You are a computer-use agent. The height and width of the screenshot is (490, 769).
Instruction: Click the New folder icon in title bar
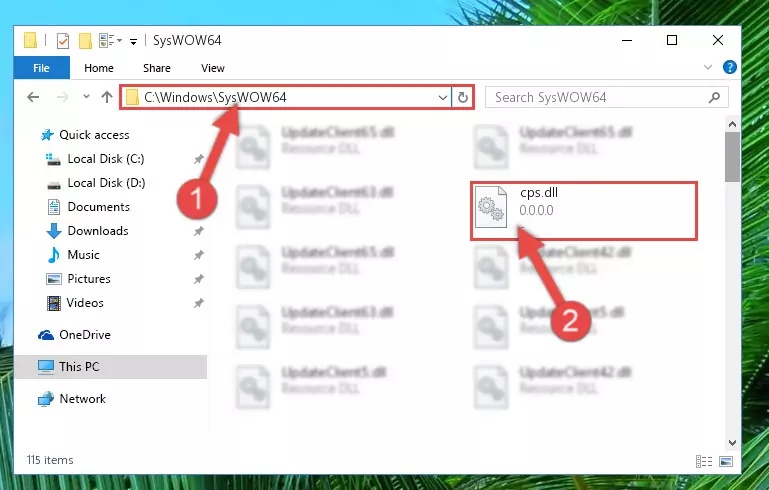85,41
